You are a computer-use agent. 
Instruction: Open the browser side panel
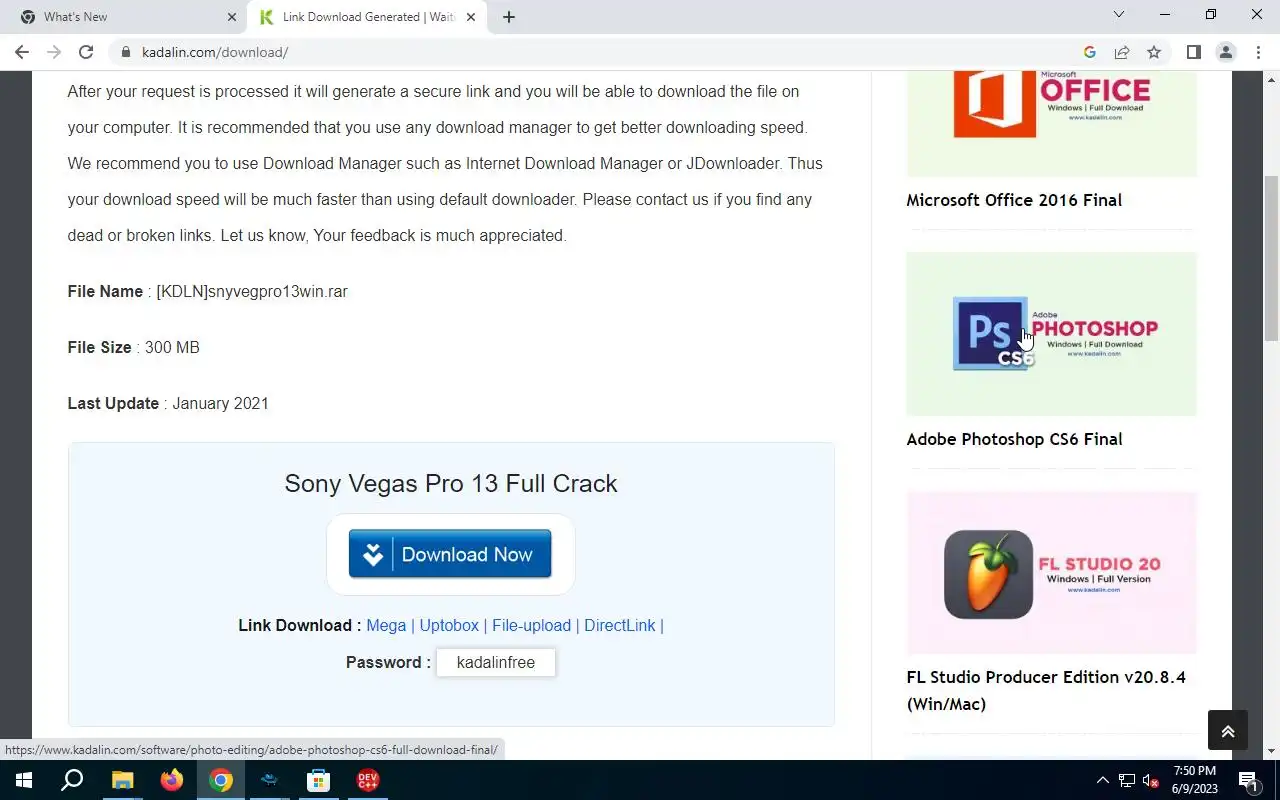1194,52
